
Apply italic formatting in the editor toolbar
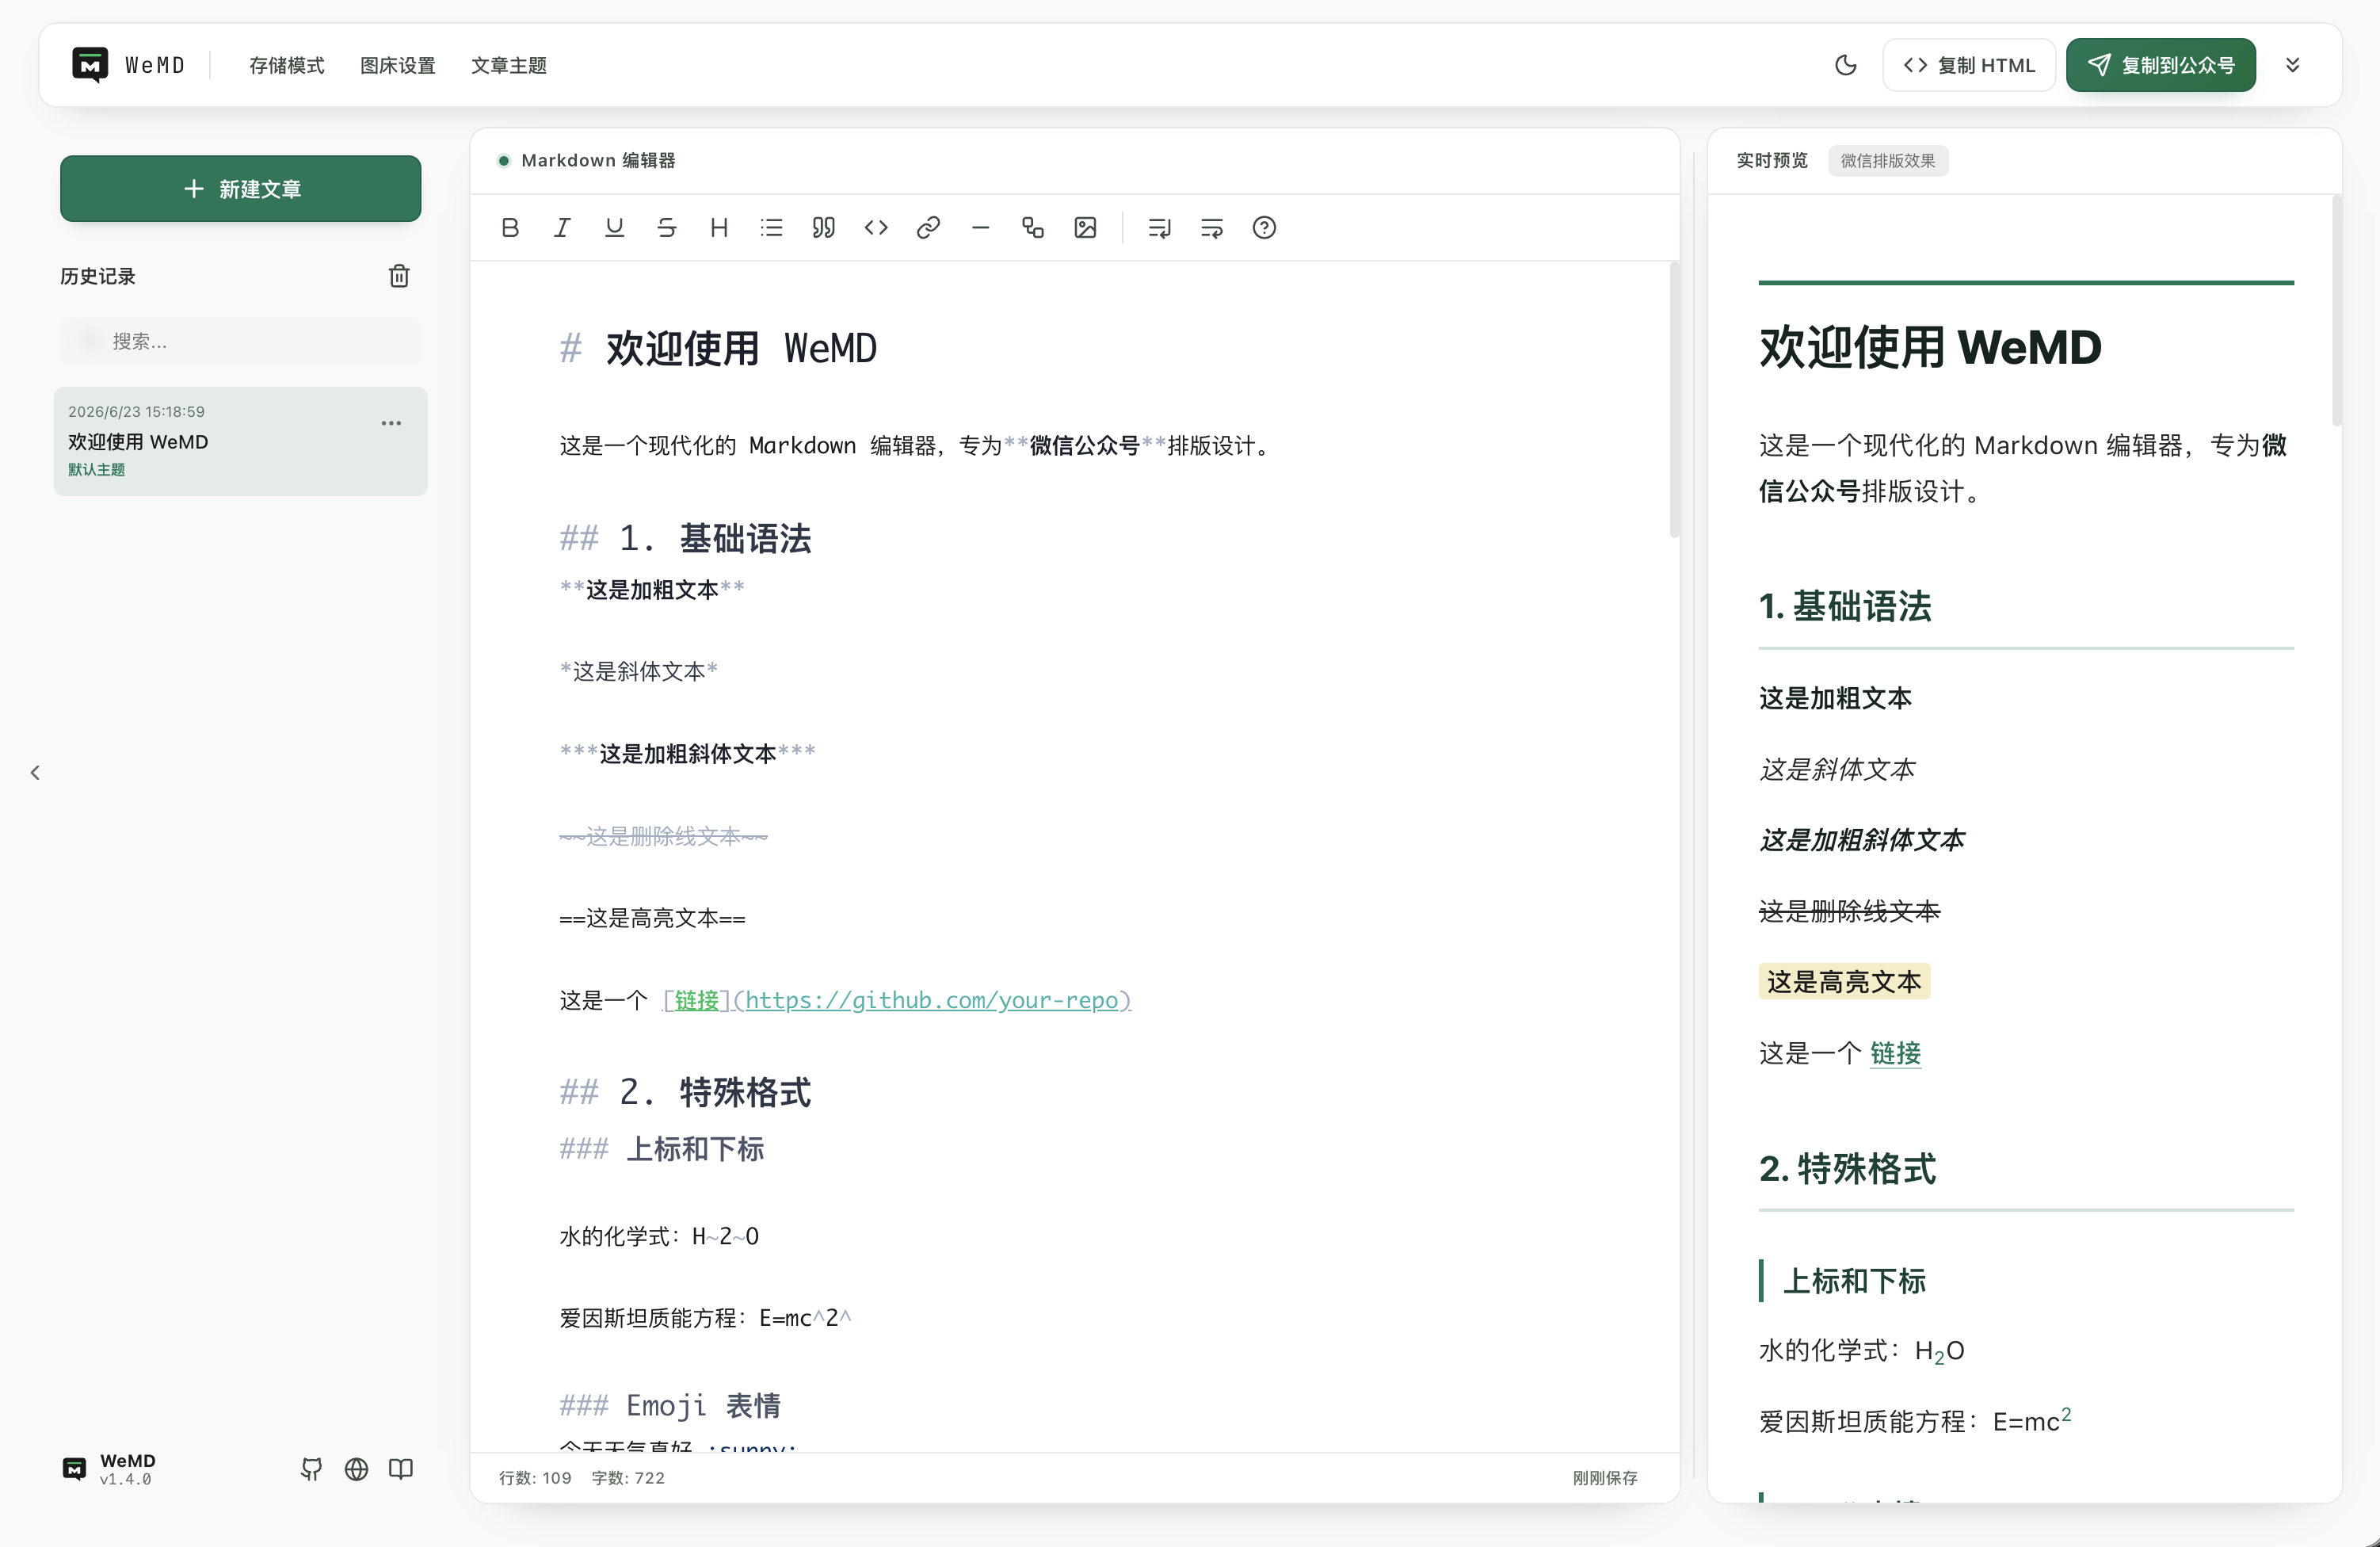[x=562, y=228]
